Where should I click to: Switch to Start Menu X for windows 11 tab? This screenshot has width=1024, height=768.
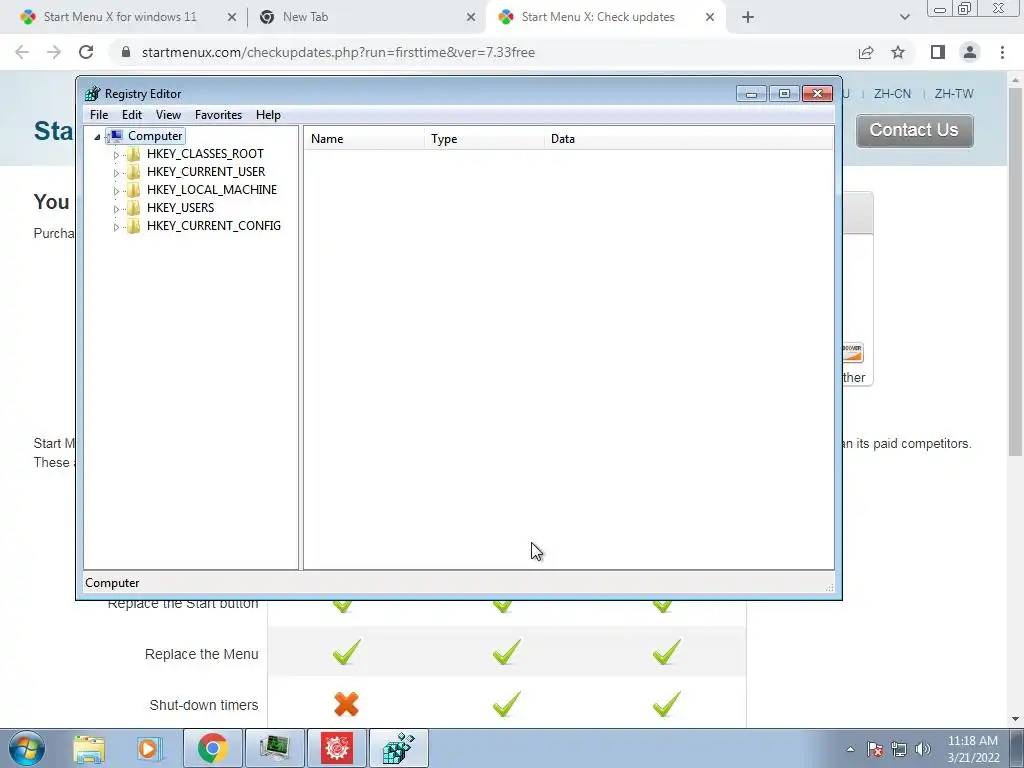(x=120, y=17)
